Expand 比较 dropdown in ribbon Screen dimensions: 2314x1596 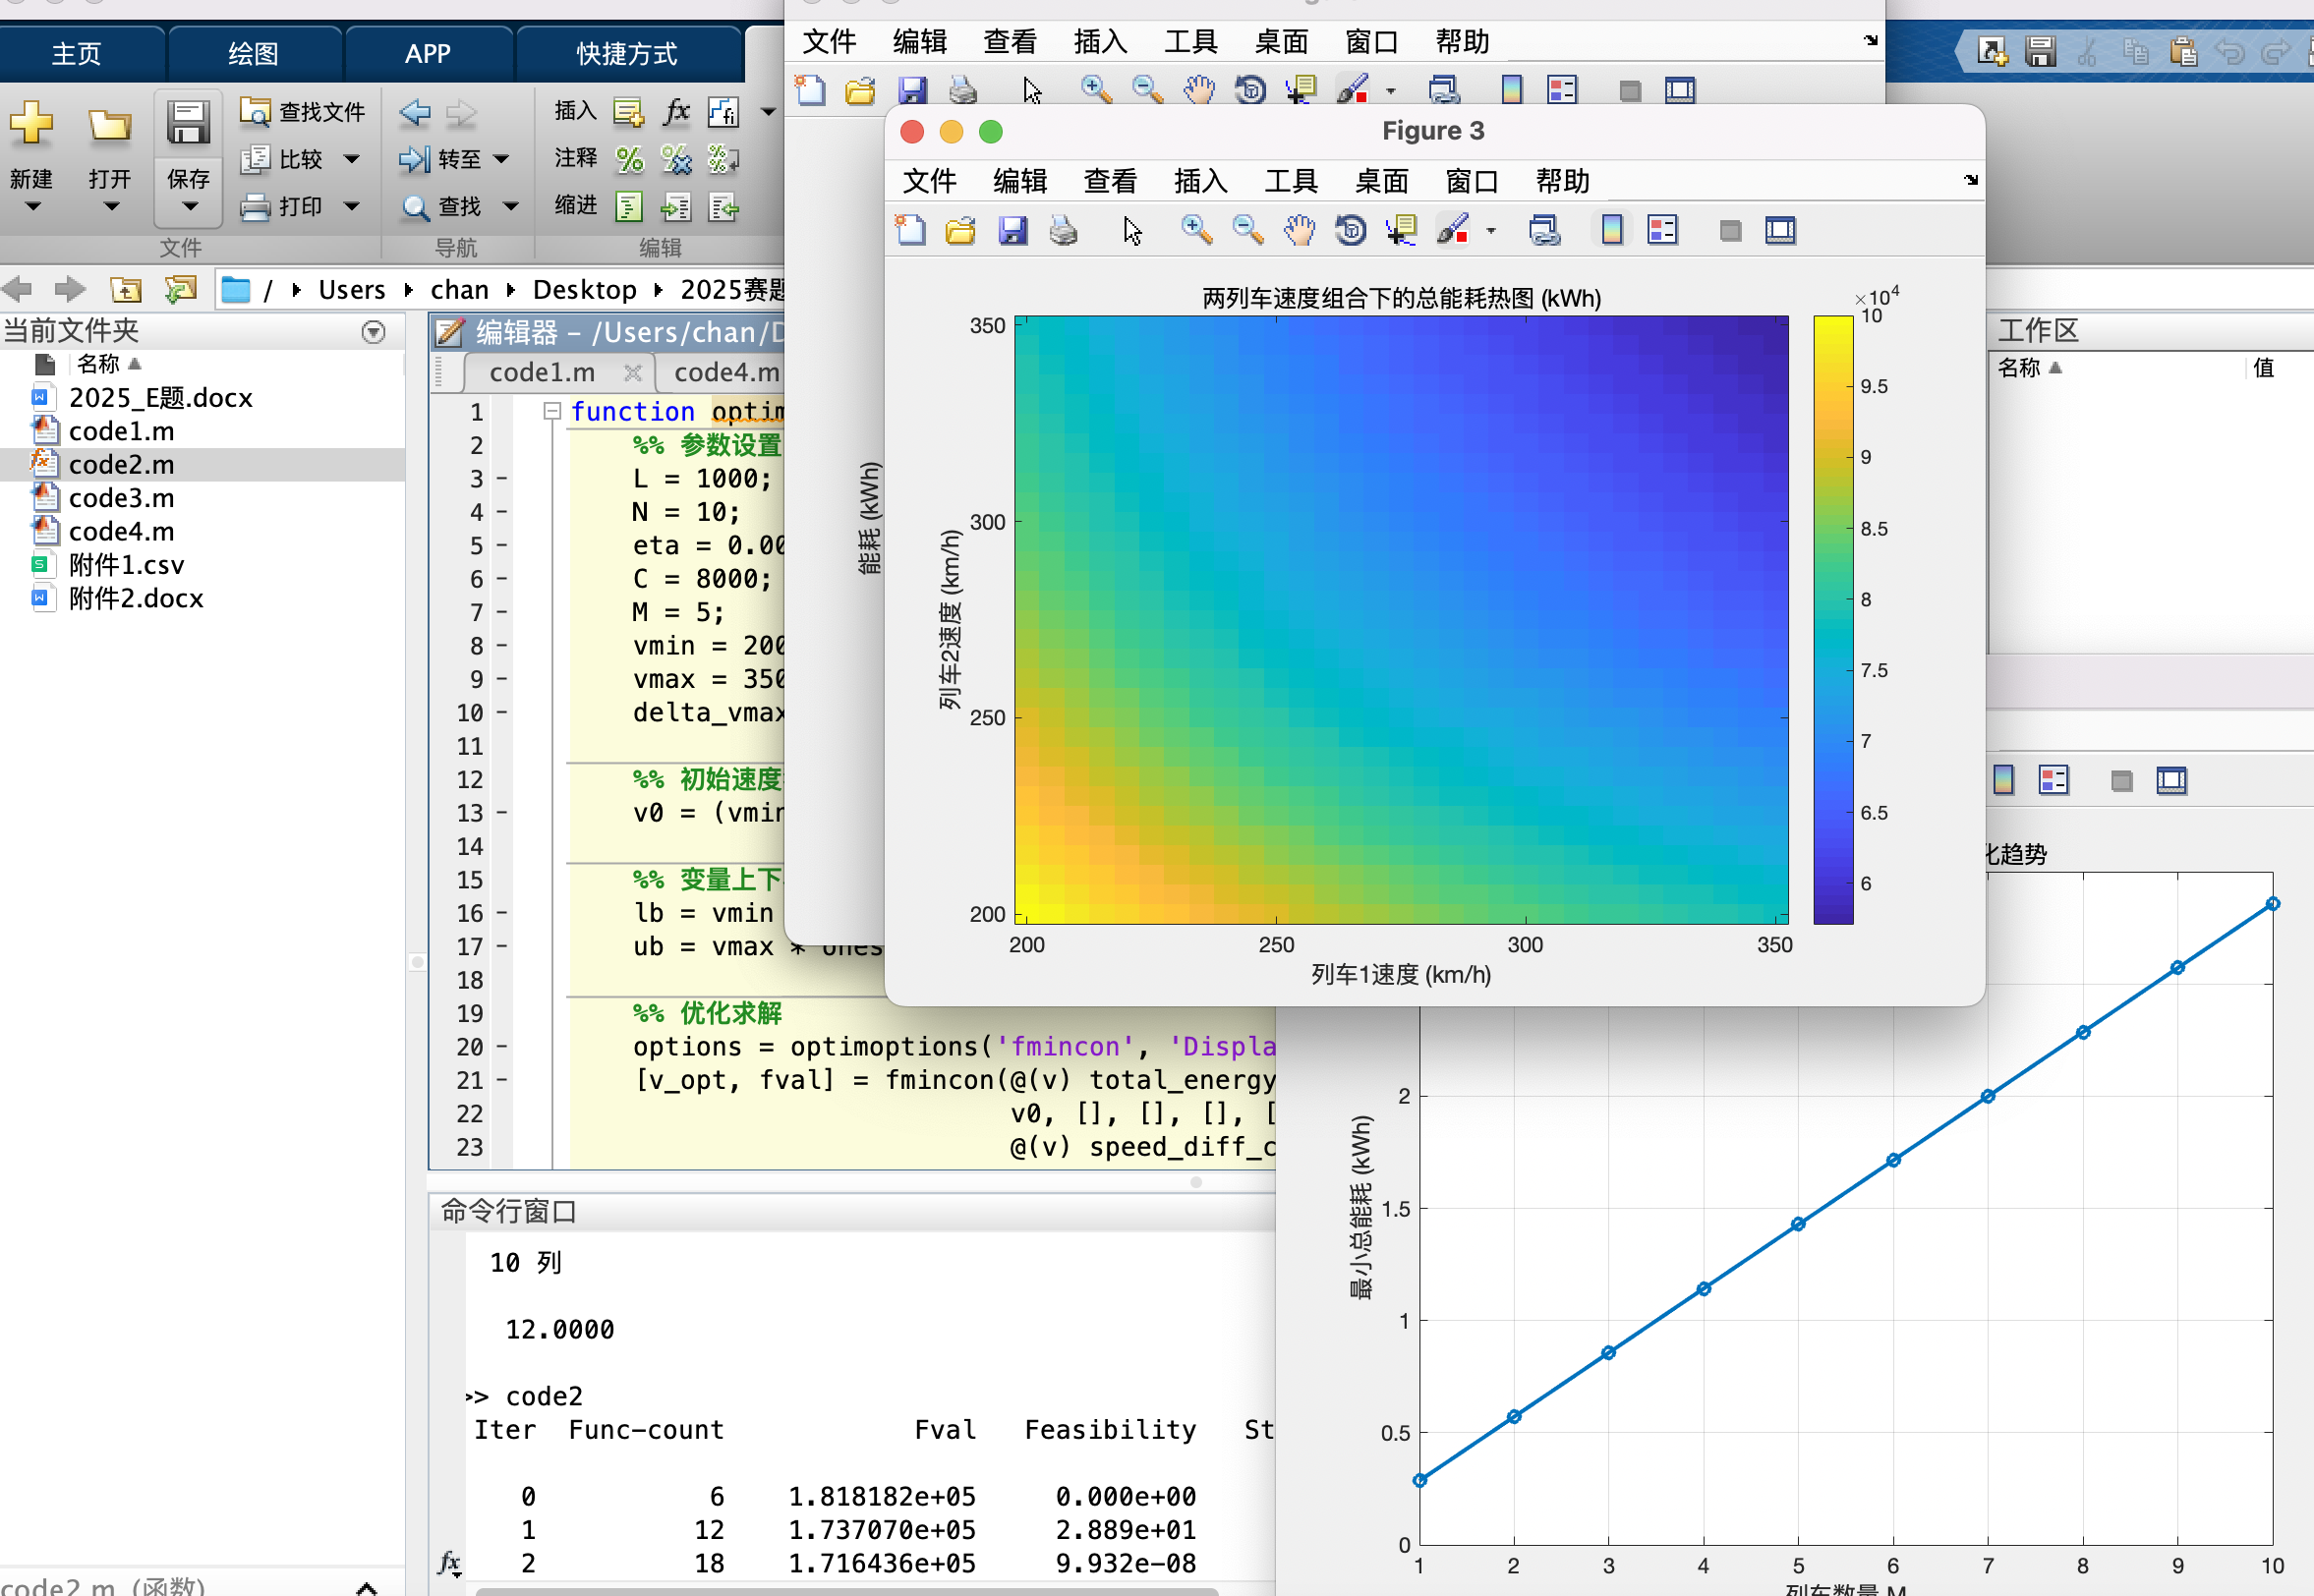[x=351, y=159]
